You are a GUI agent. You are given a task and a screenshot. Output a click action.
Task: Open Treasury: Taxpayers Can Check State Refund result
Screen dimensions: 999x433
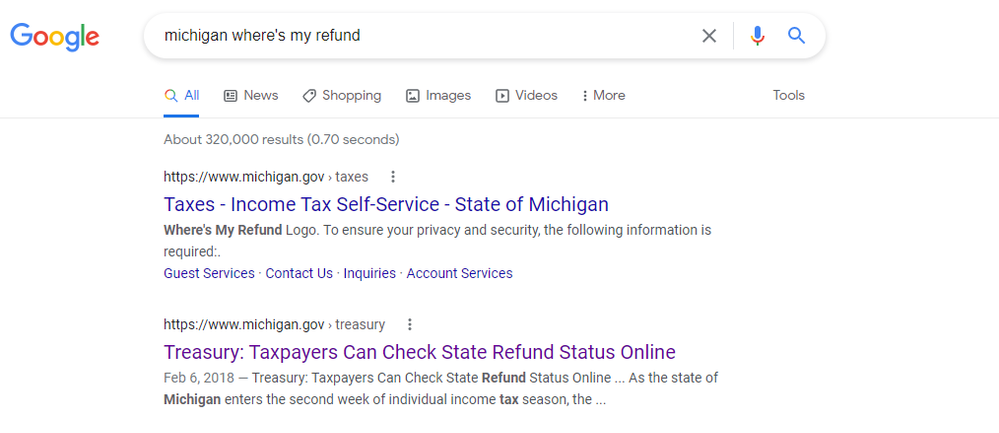coord(420,352)
